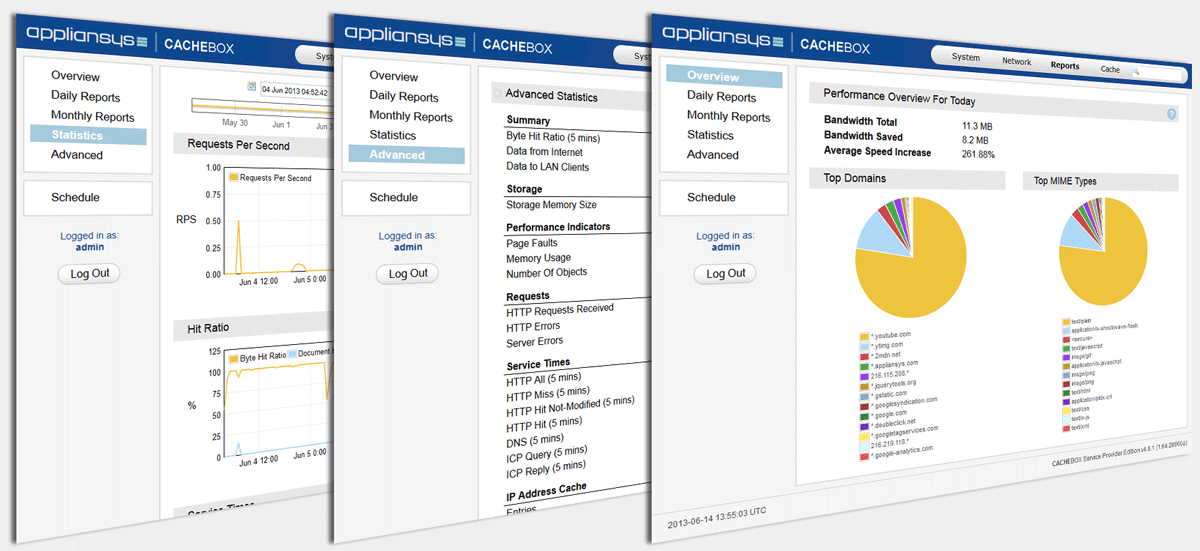Click Log Out in the rightmost window

pyautogui.click(x=725, y=273)
